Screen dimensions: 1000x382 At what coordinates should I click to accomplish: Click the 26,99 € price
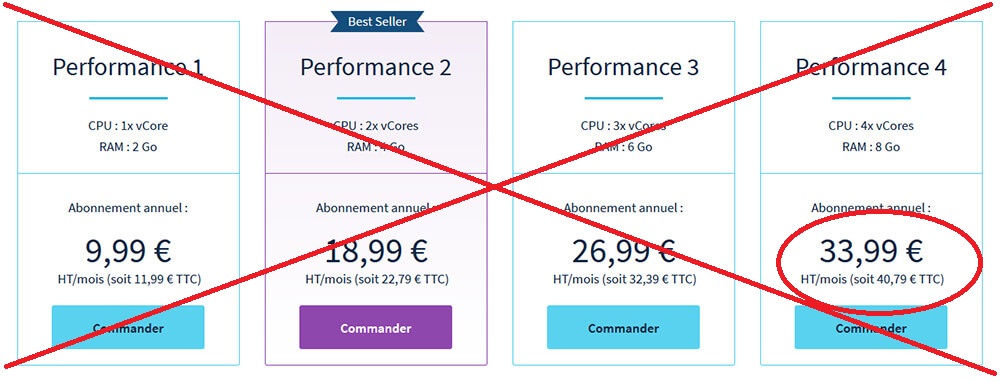pyautogui.click(x=623, y=251)
